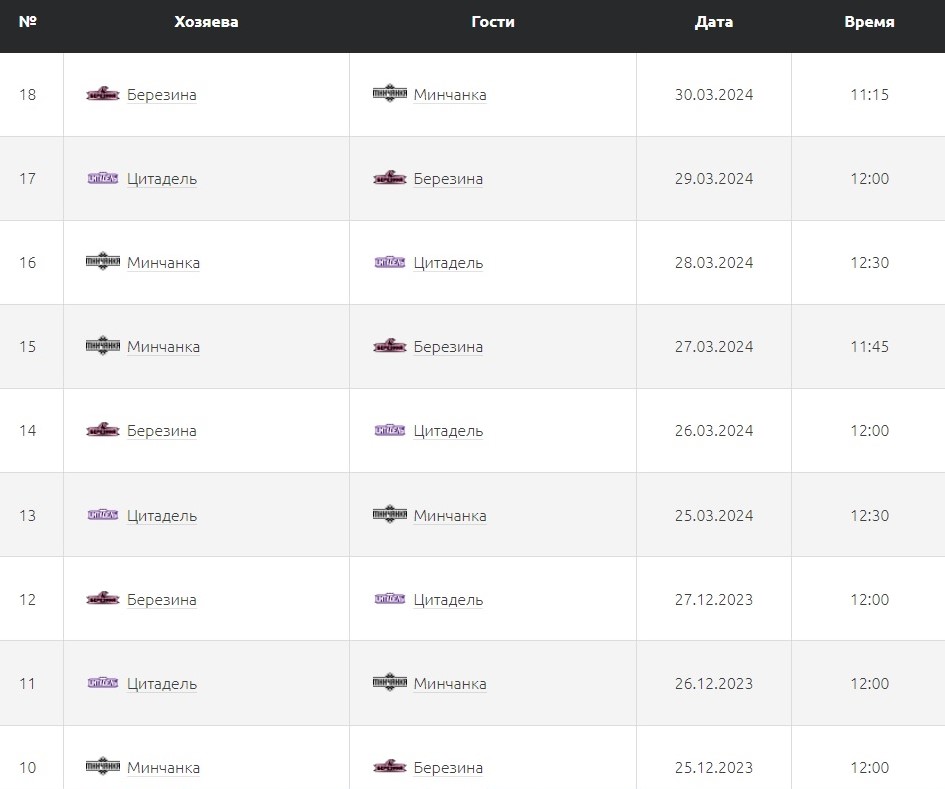This screenshot has width=945, height=789.
Task: Open Березина home team link in match 12
Action: (x=162, y=600)
